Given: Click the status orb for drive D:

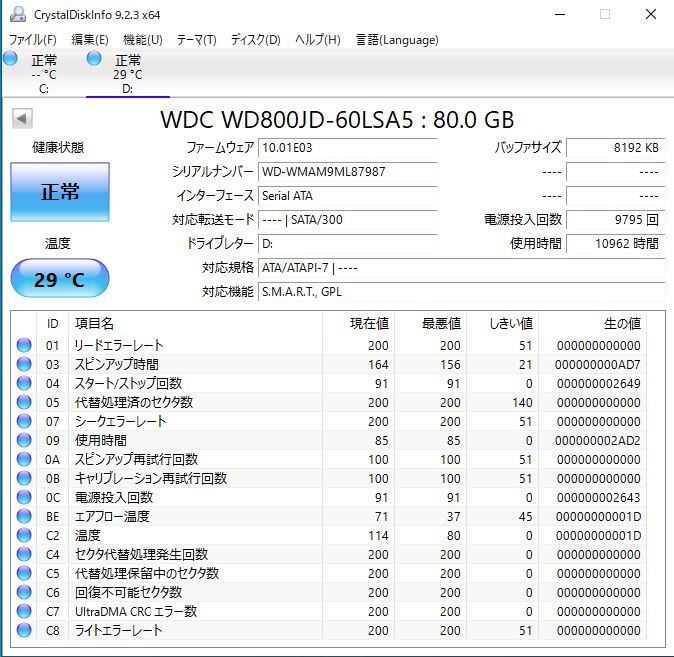Looking at the screenshot, I should coord(94,58).
